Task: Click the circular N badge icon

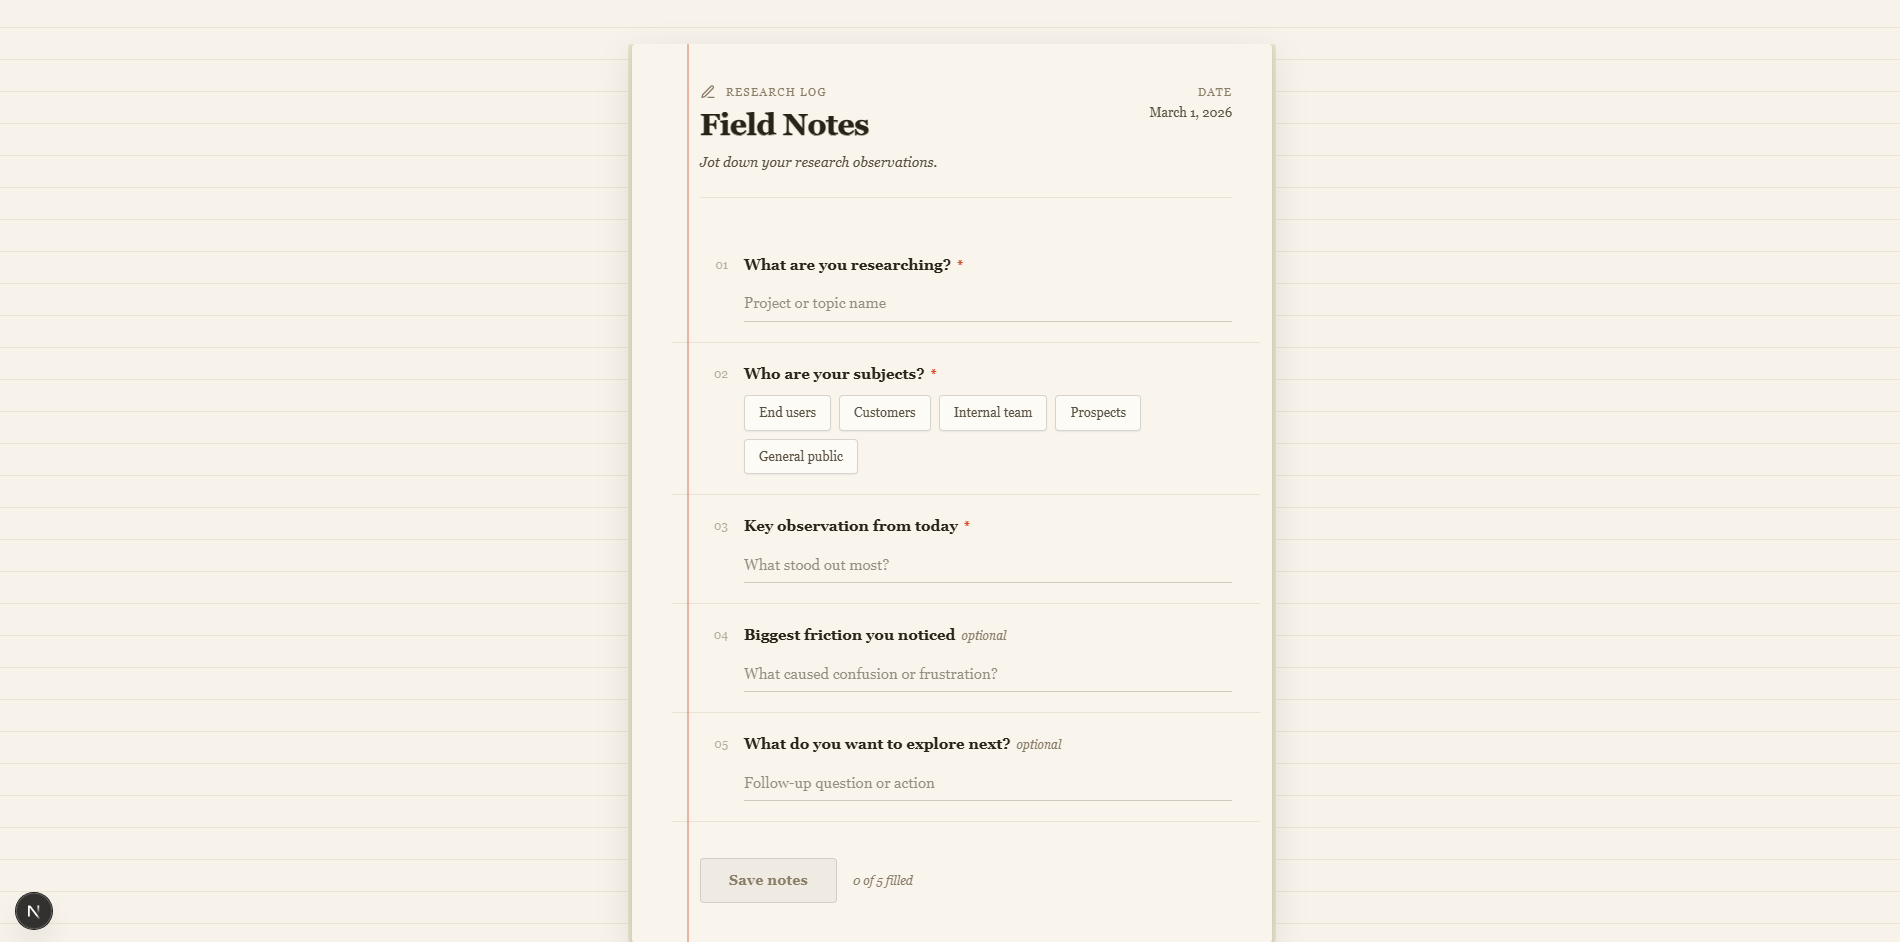Action: 35,911
